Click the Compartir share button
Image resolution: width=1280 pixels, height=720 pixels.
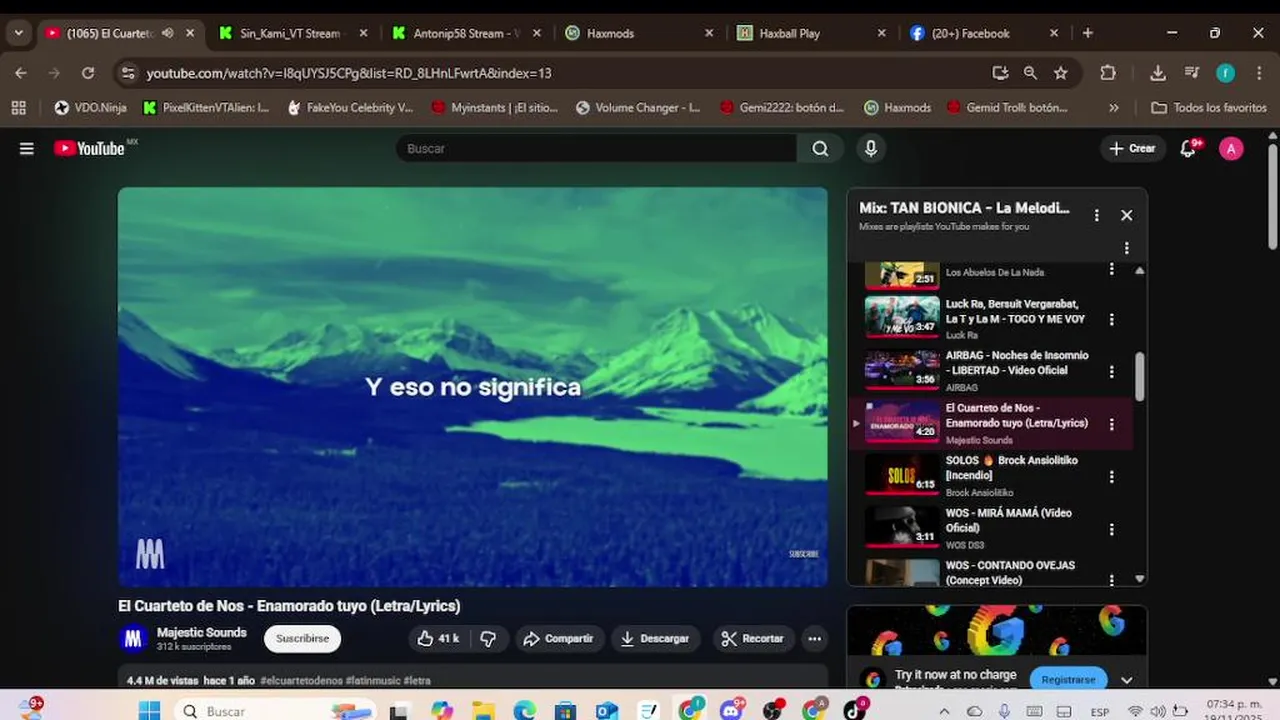click(559, 638)
